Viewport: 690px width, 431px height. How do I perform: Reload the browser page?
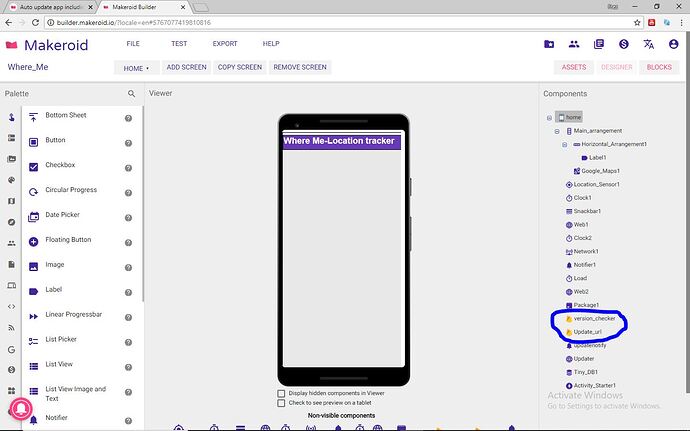coord(36,22)
